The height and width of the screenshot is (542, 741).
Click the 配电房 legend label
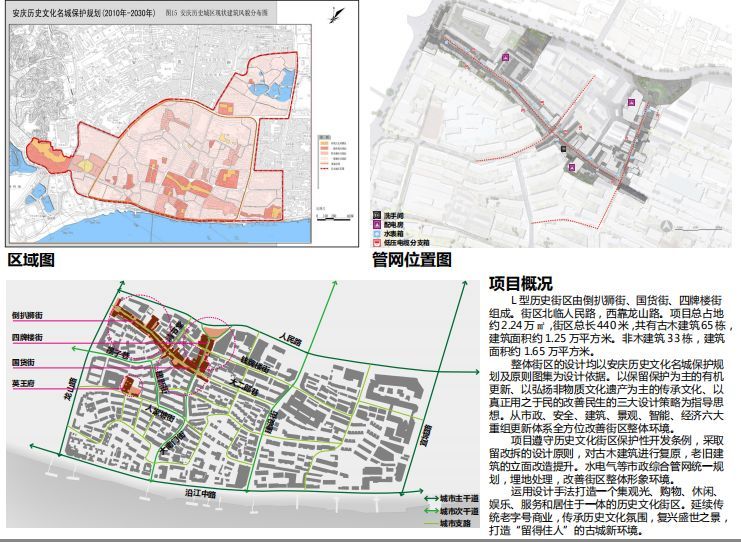pyautogui.click(x=394, y=224)
